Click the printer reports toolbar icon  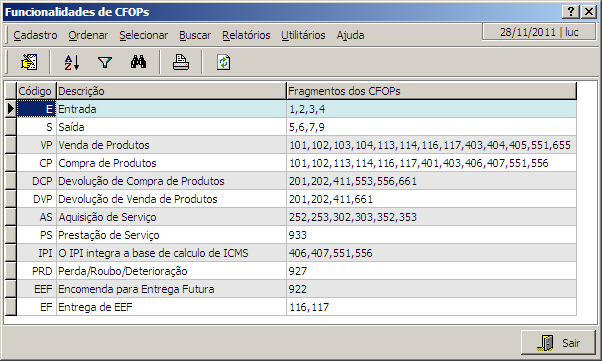[x=180, y=62]
